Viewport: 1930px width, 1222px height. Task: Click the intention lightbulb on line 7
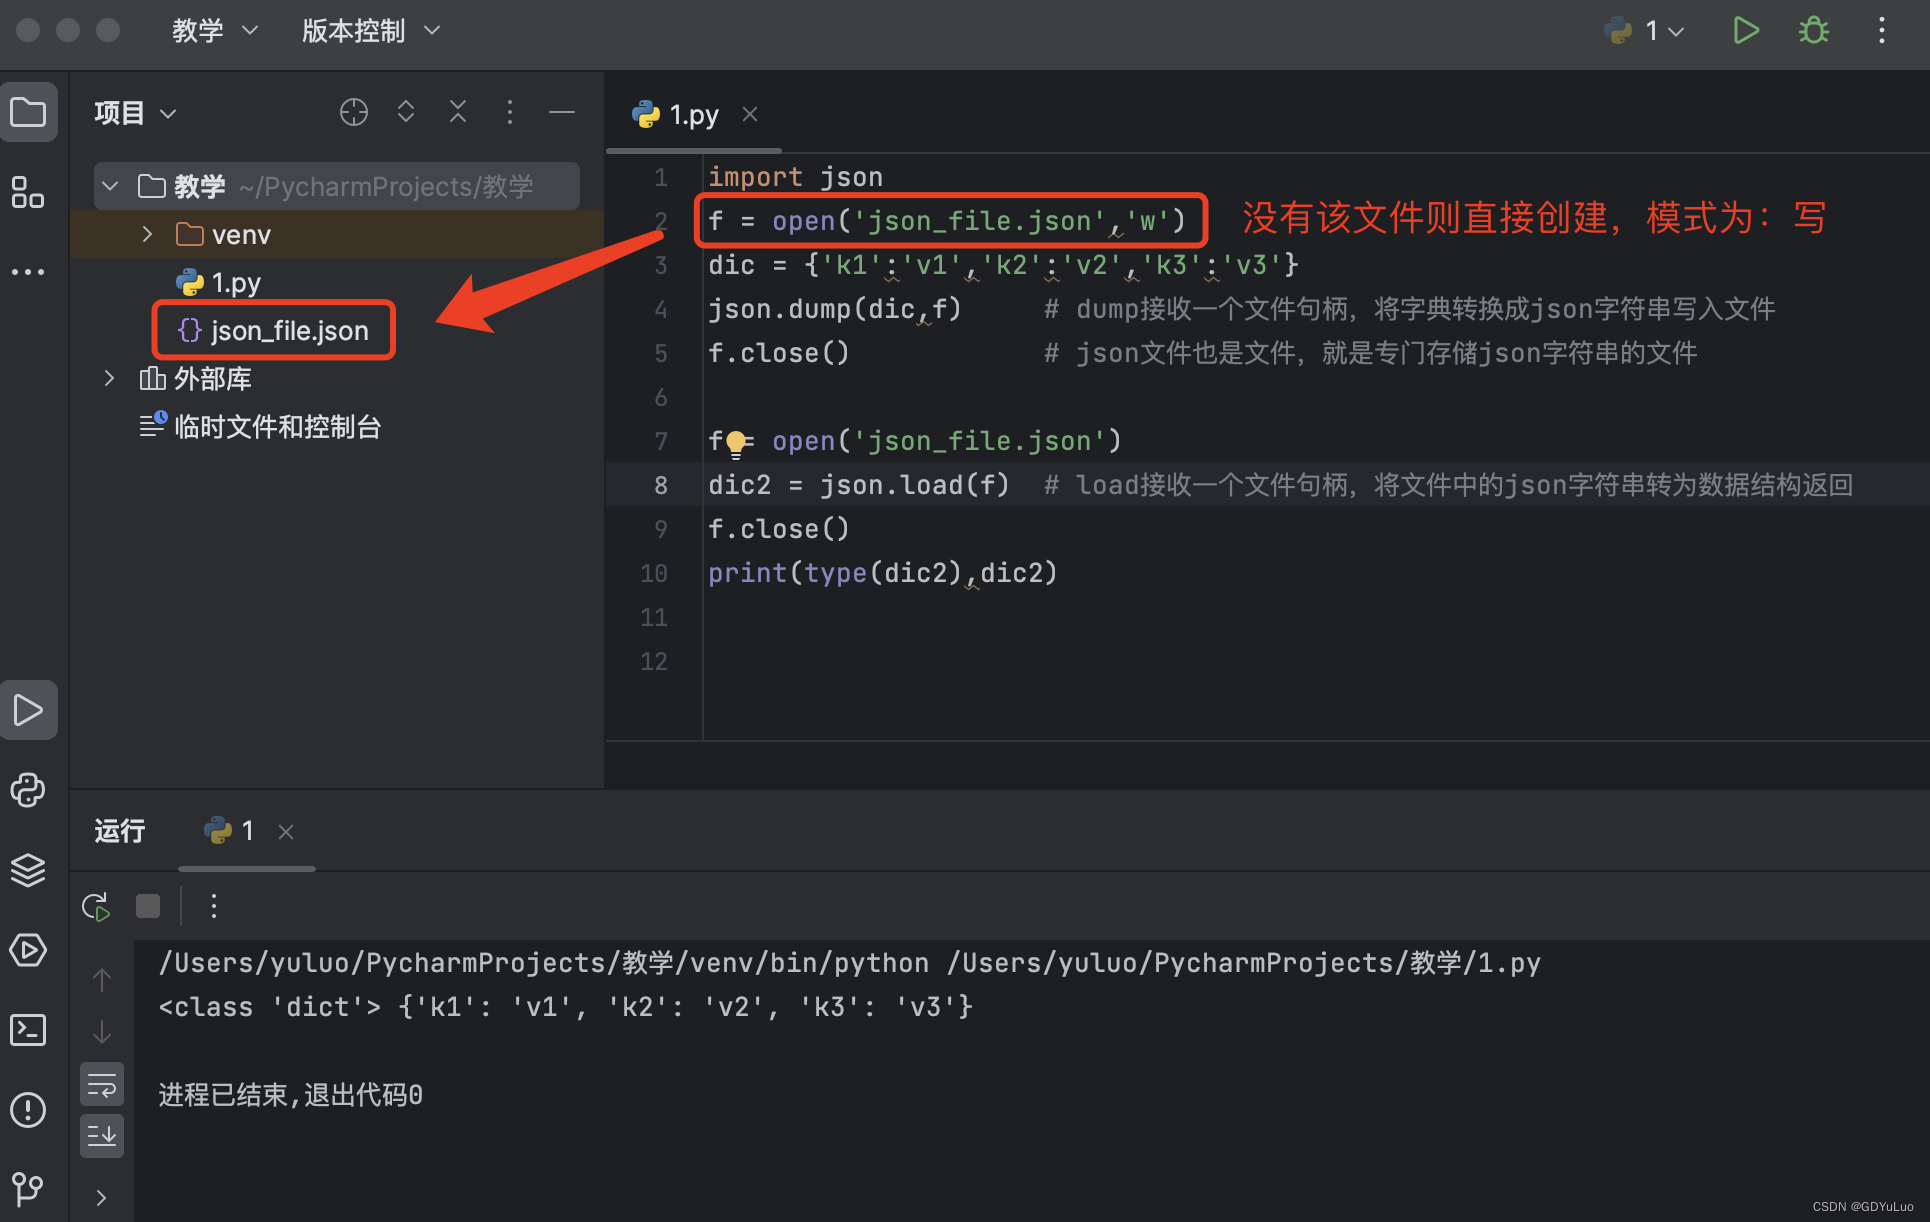click(736, 442)
